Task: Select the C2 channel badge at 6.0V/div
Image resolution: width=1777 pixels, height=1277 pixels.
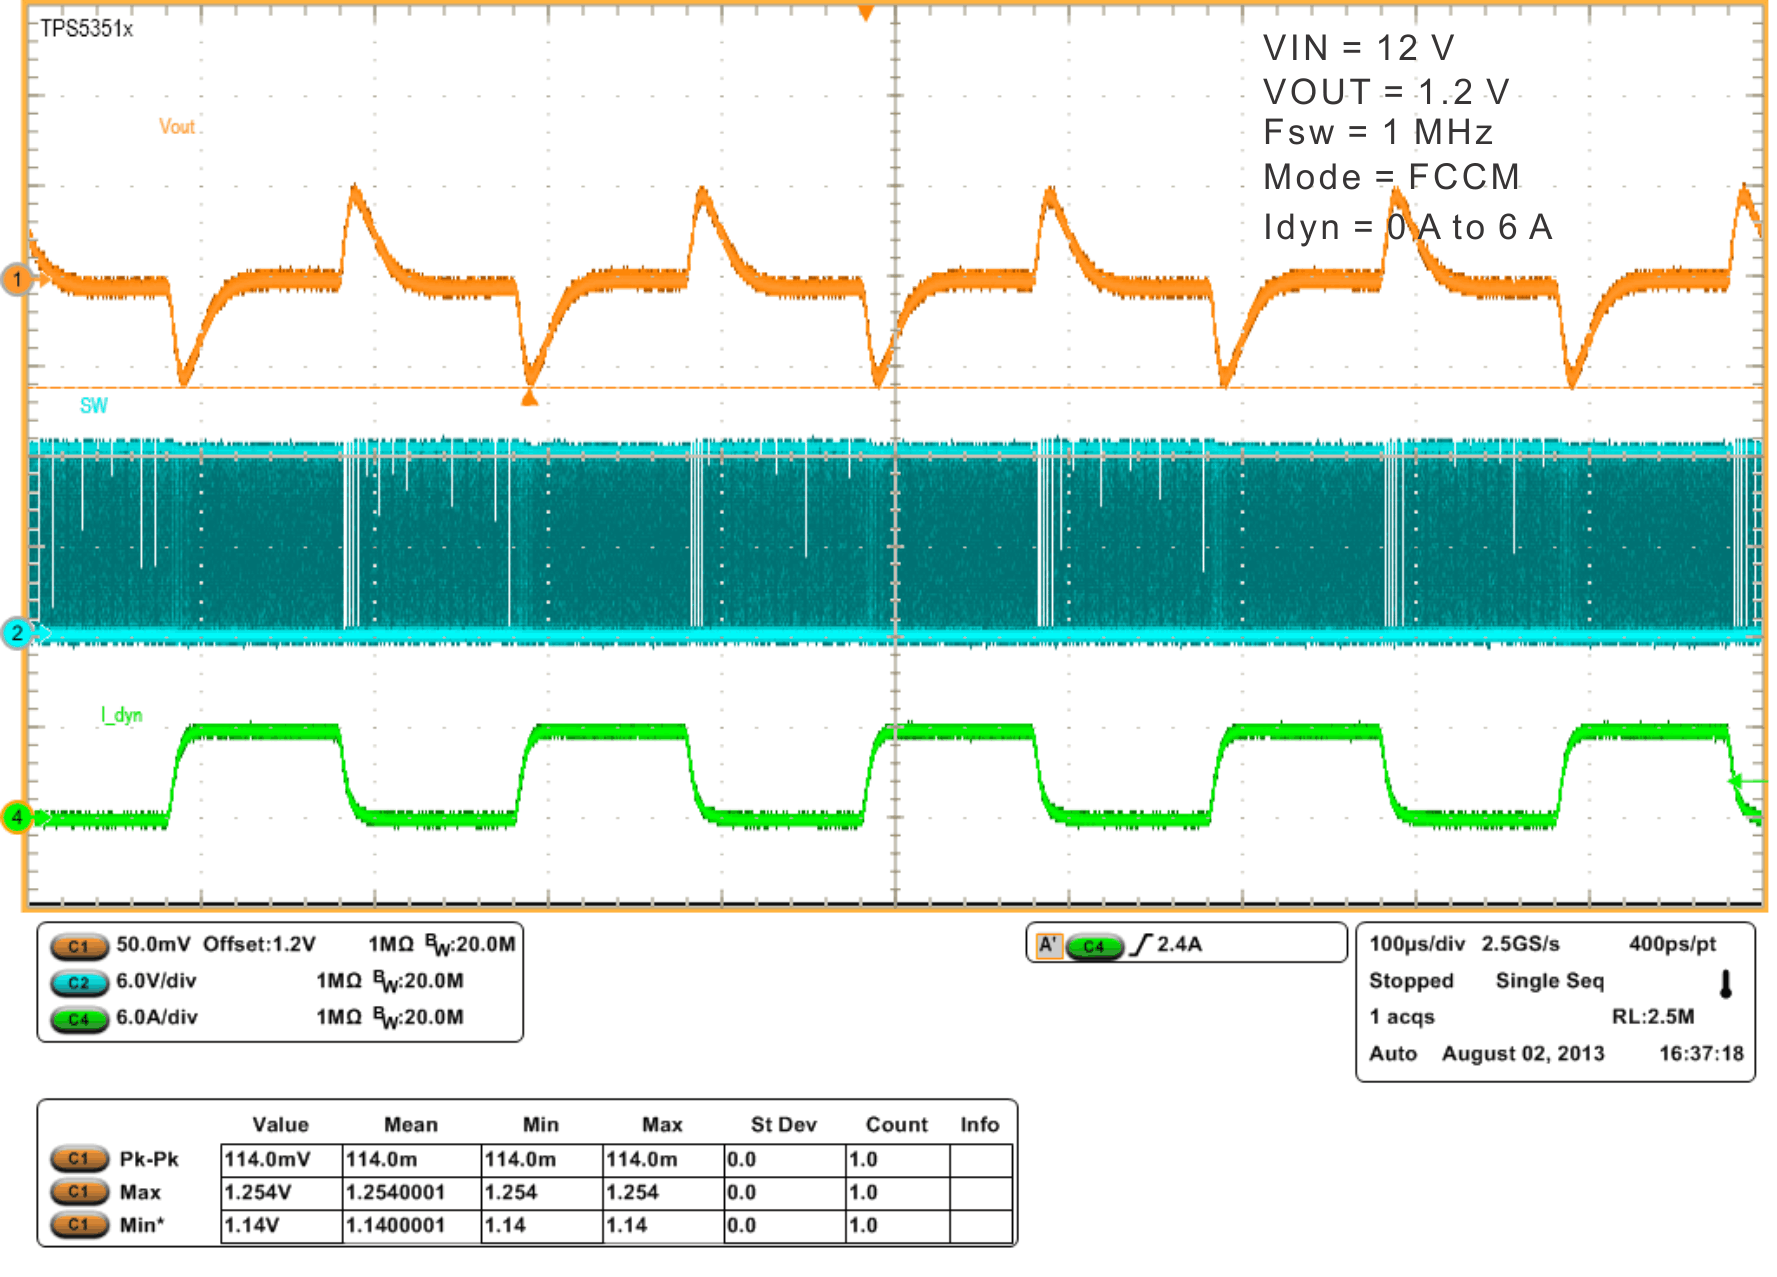Action: pyautogui.click(x=78, y=981)
